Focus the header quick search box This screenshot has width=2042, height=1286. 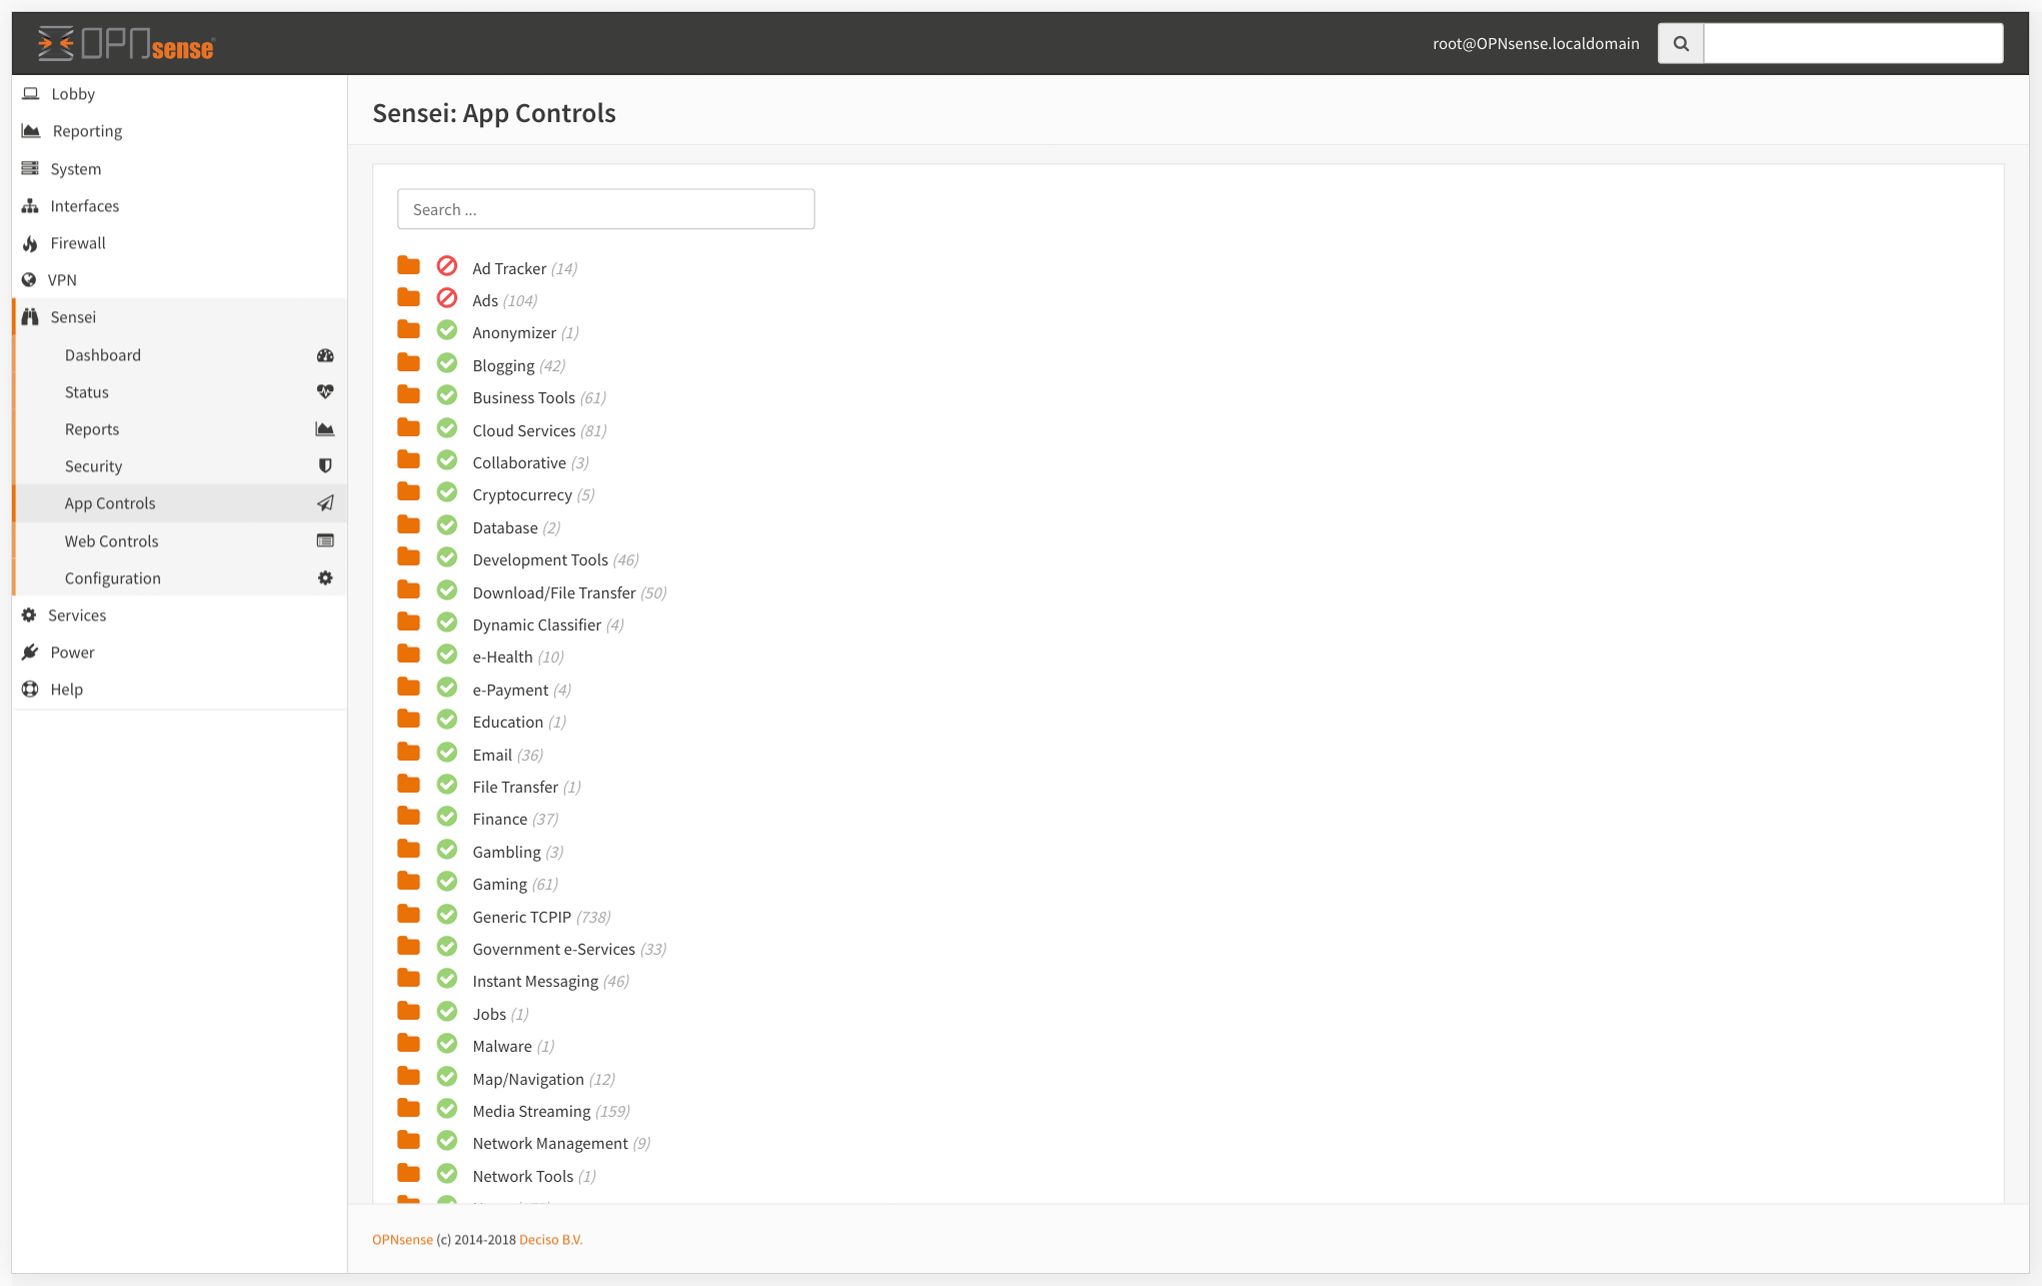tap(1853, 43)
